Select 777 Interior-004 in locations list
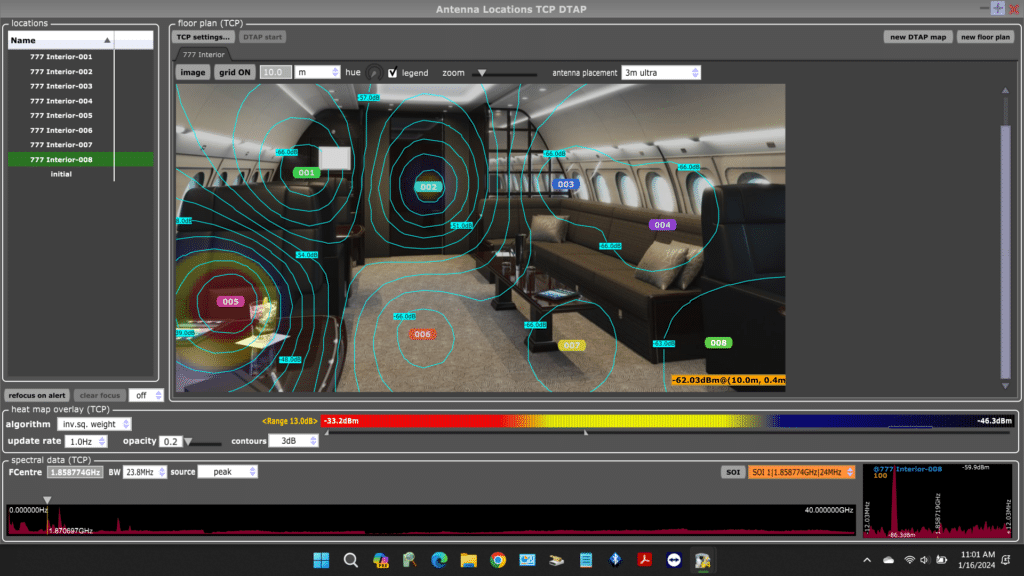1024x576 pixels. point(61,101)
